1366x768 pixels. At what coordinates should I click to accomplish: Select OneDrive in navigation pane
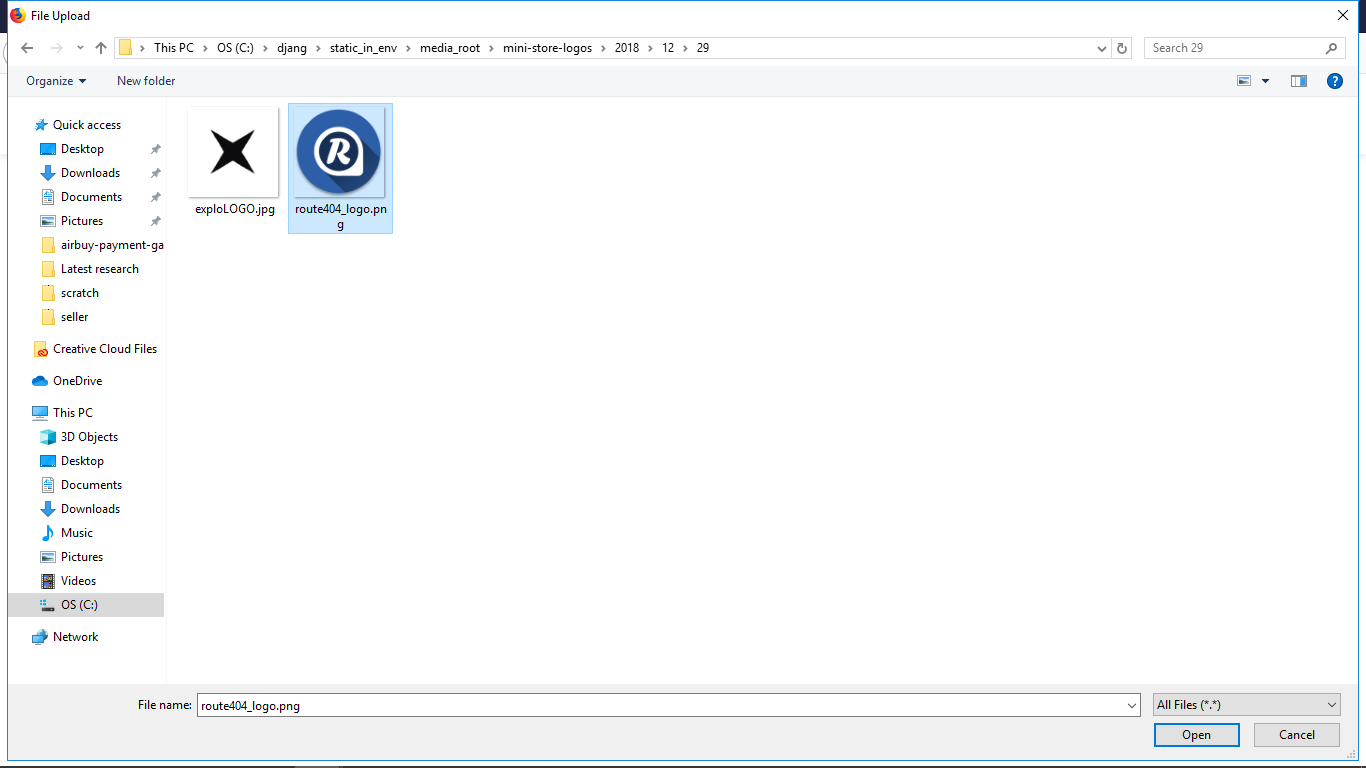click(x=77, y=381)
